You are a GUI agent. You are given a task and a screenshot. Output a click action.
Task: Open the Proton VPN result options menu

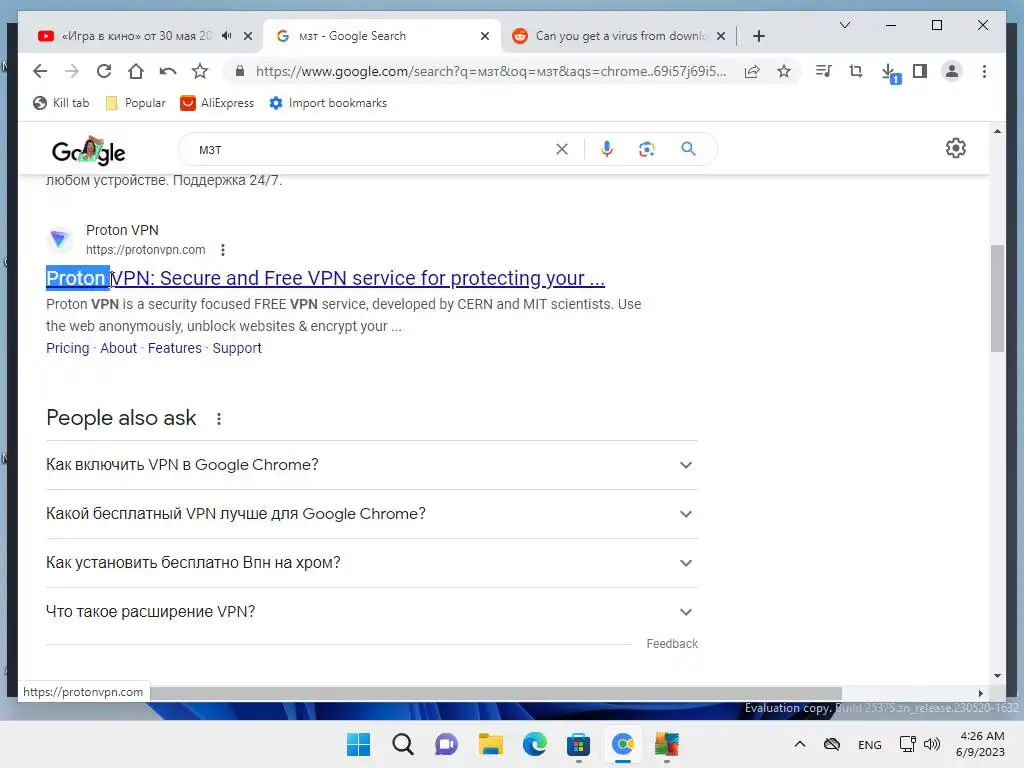pyautogui.click(x=223, y=250)
